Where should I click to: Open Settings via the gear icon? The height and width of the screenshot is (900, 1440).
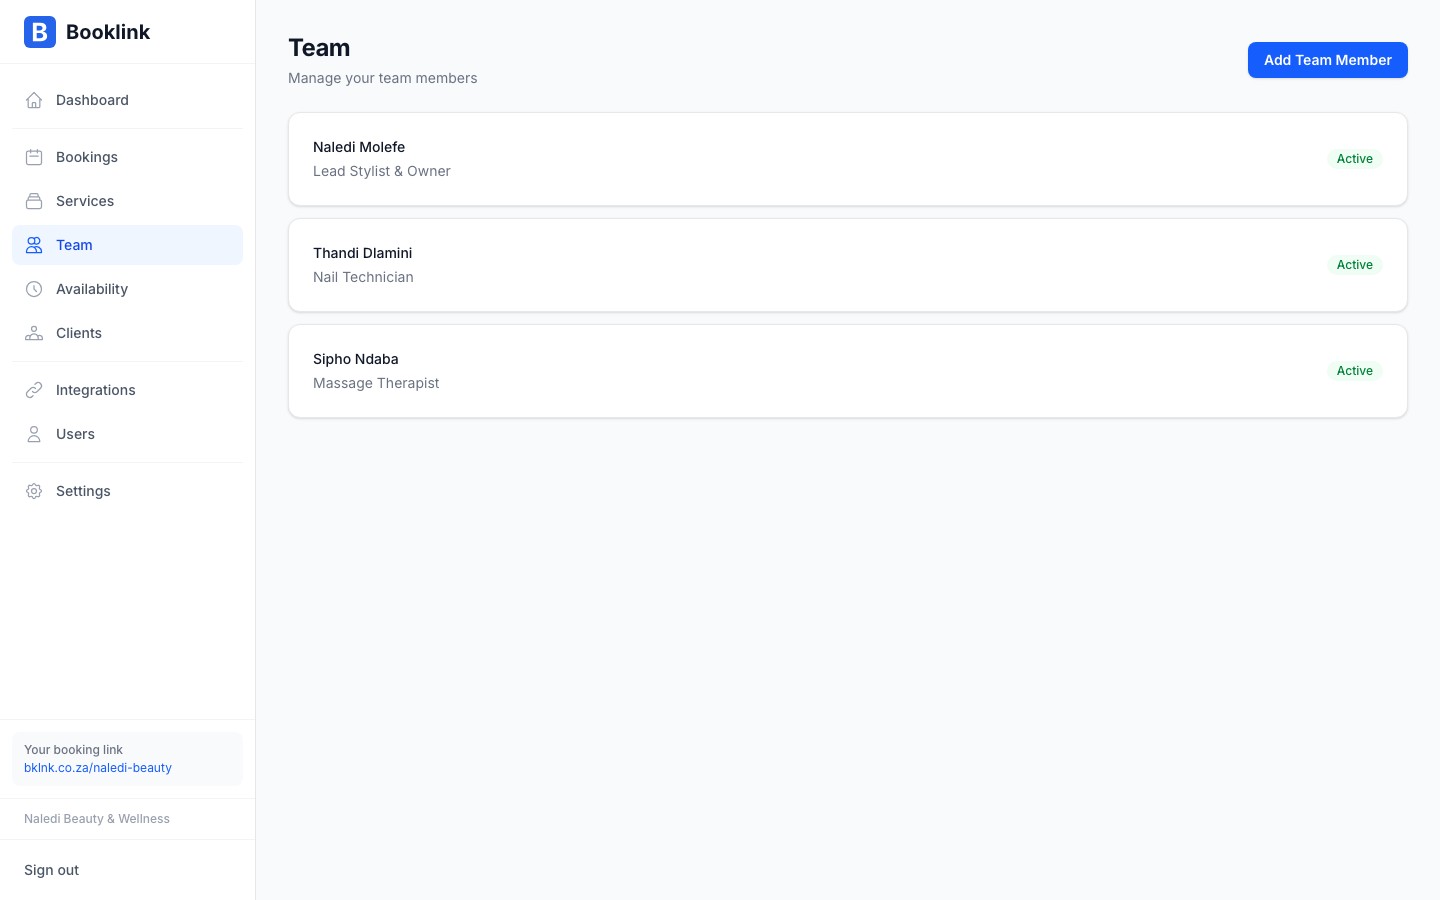click(34, 491)
